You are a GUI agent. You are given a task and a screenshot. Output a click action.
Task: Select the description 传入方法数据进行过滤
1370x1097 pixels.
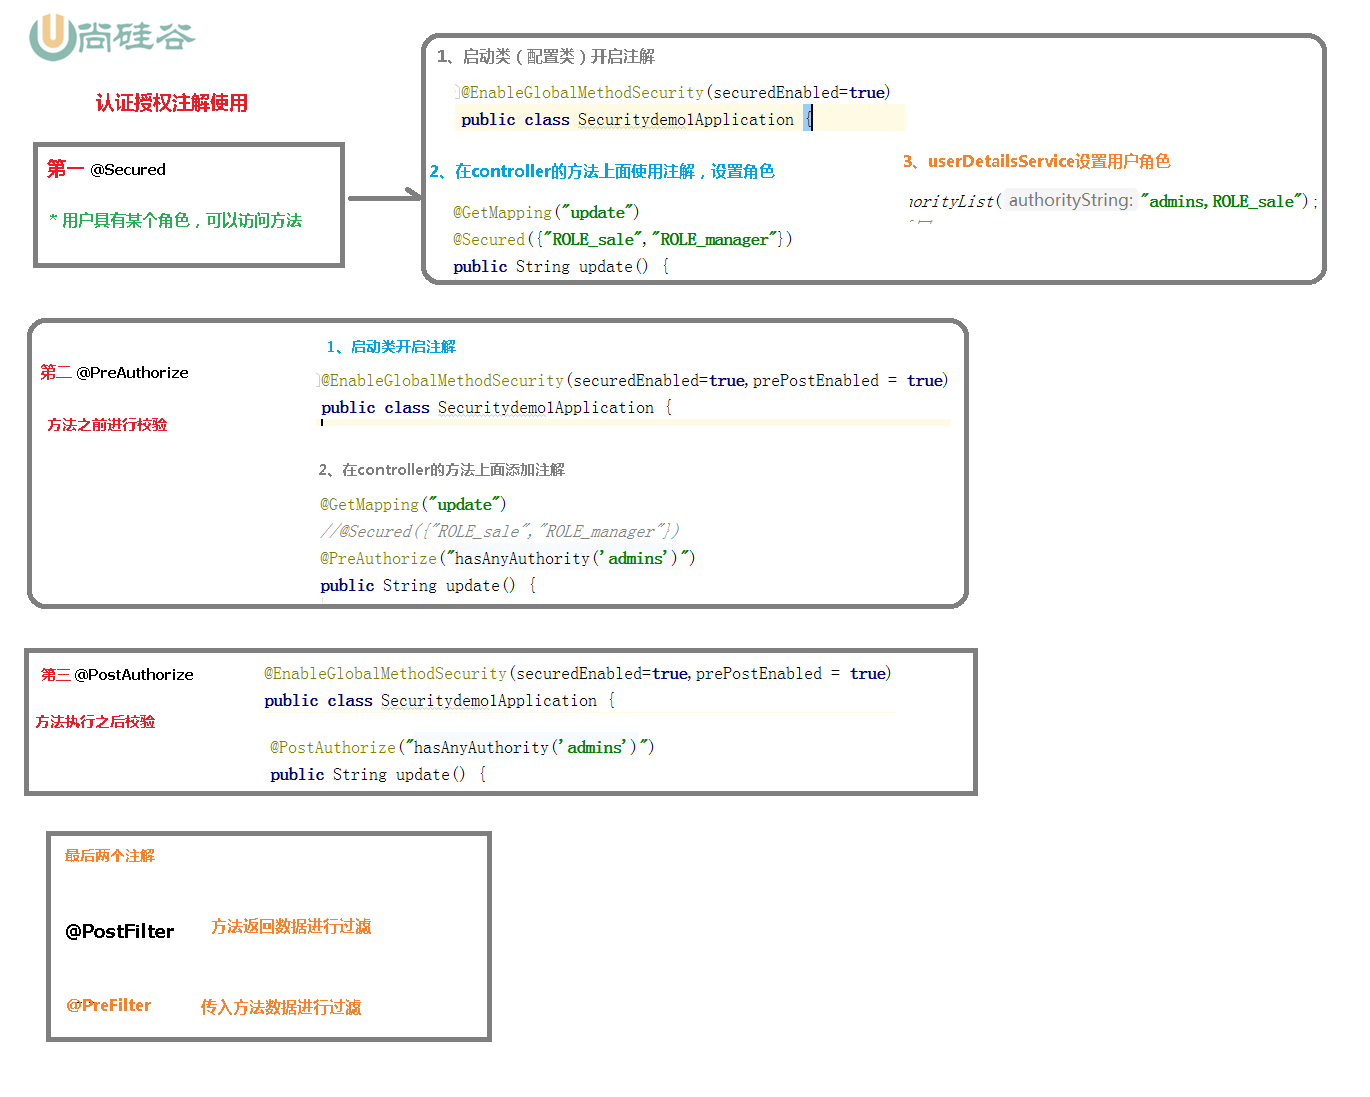pyautogui.click(x=281, y=1007)
